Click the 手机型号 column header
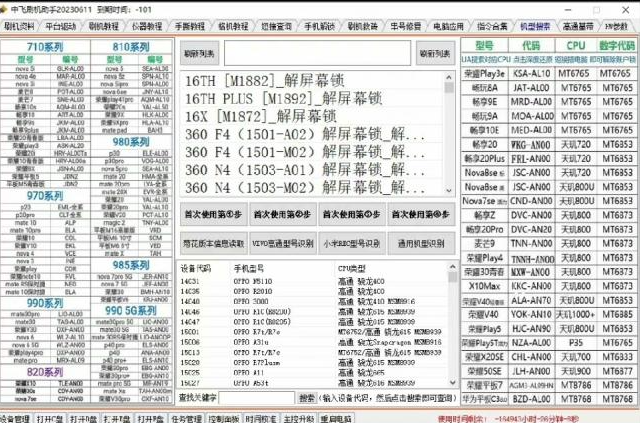This screenshot has height=423, width=640. [x=249, y=268]
